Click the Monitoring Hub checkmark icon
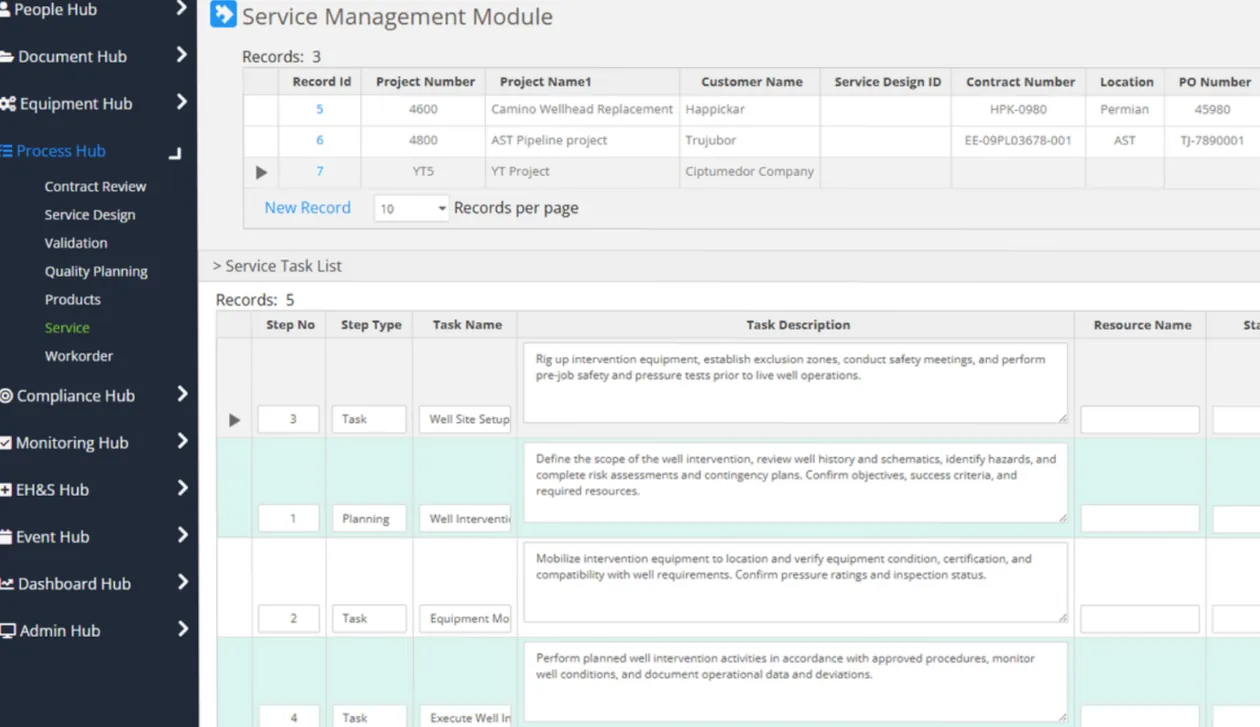1260x727 pixels. (6, 443)
